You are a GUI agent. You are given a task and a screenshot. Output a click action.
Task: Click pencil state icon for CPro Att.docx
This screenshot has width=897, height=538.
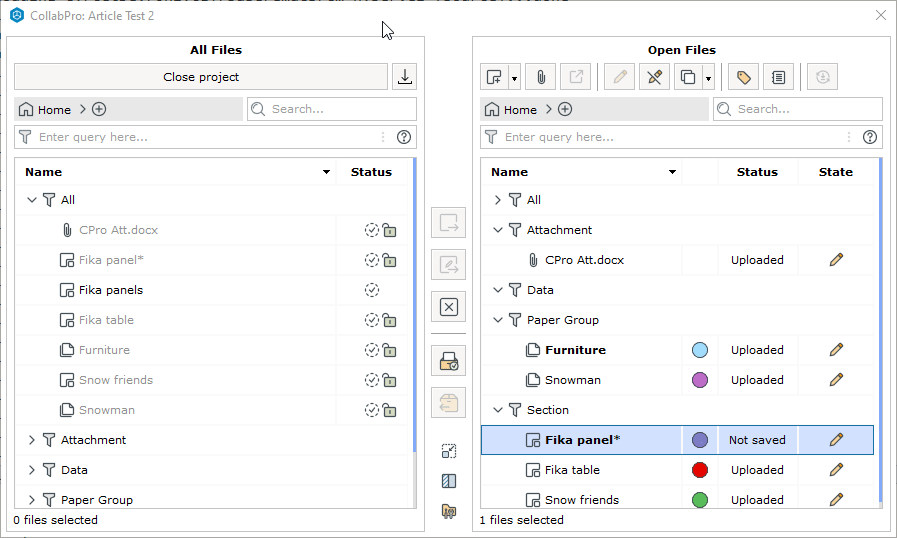[836, 260]
